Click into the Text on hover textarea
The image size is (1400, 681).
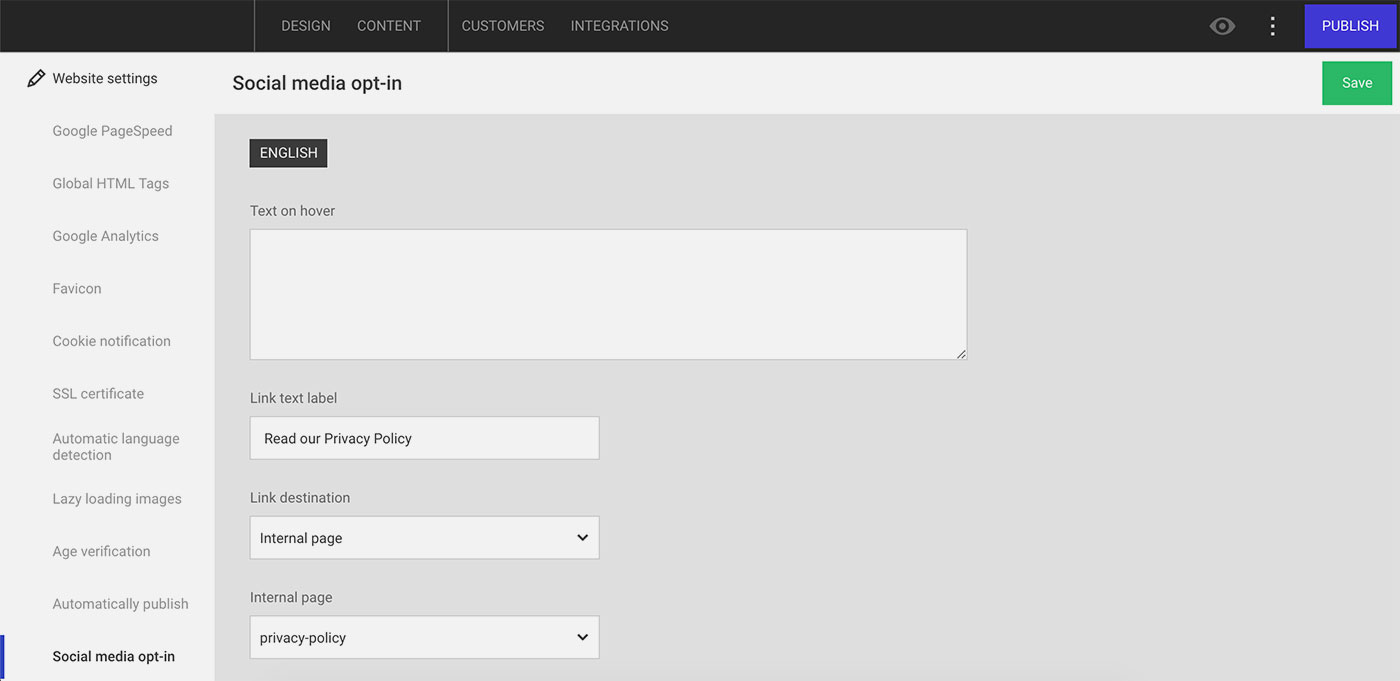click(x=608, y=294)
